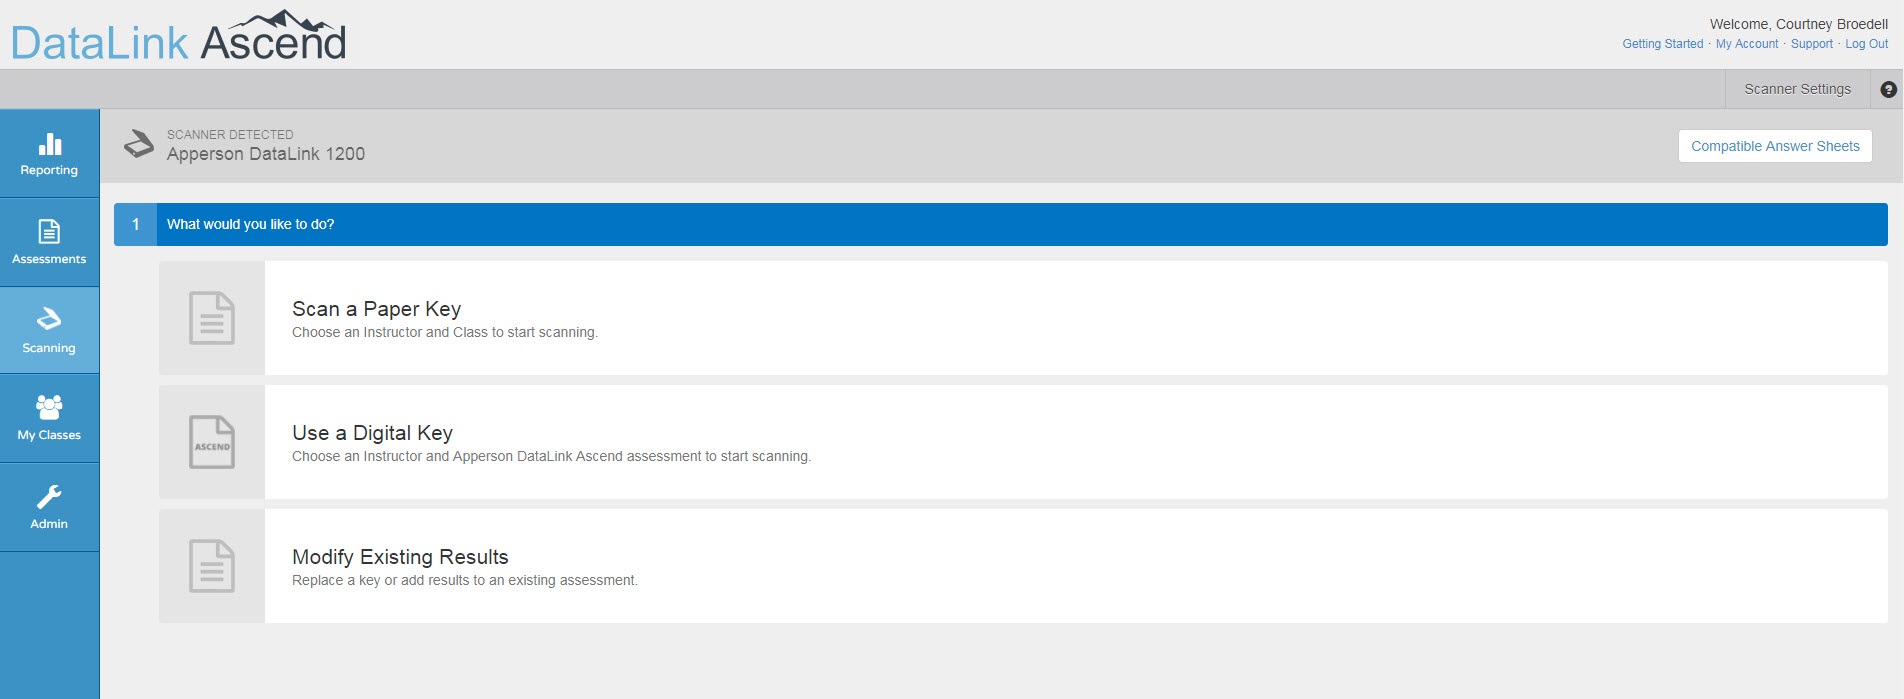Open Scanner Settings

[1797, 89]
